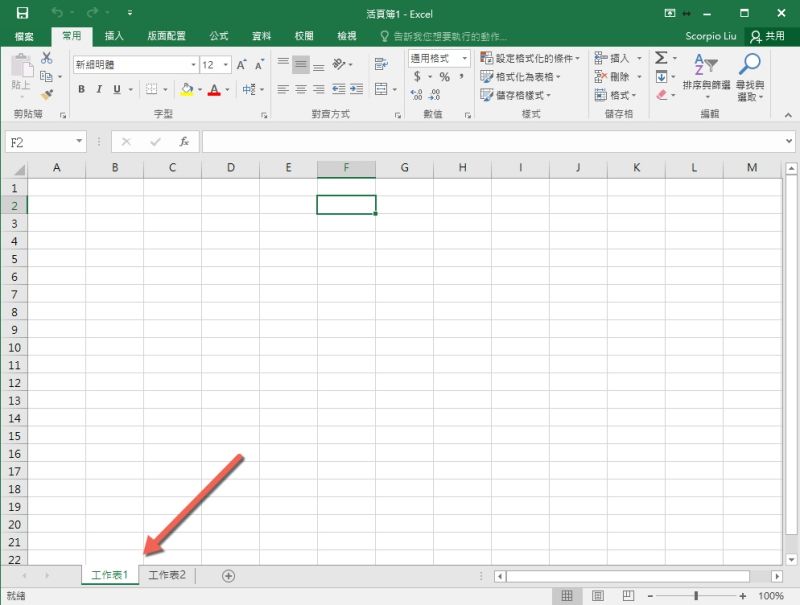800x605 pixels.
Task: Toggle Italic formatting
Action: pos(99,90)
